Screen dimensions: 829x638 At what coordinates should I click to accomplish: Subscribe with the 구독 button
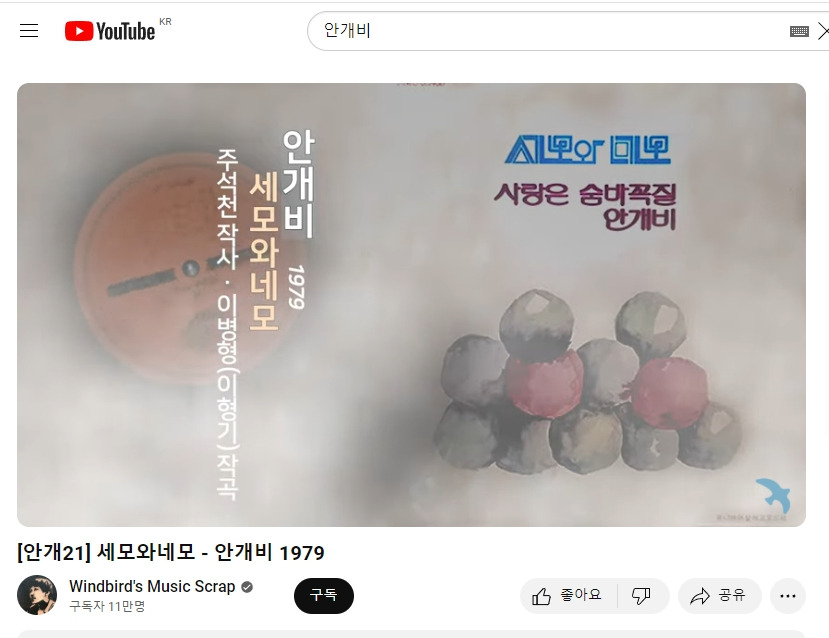pos(324,596)
